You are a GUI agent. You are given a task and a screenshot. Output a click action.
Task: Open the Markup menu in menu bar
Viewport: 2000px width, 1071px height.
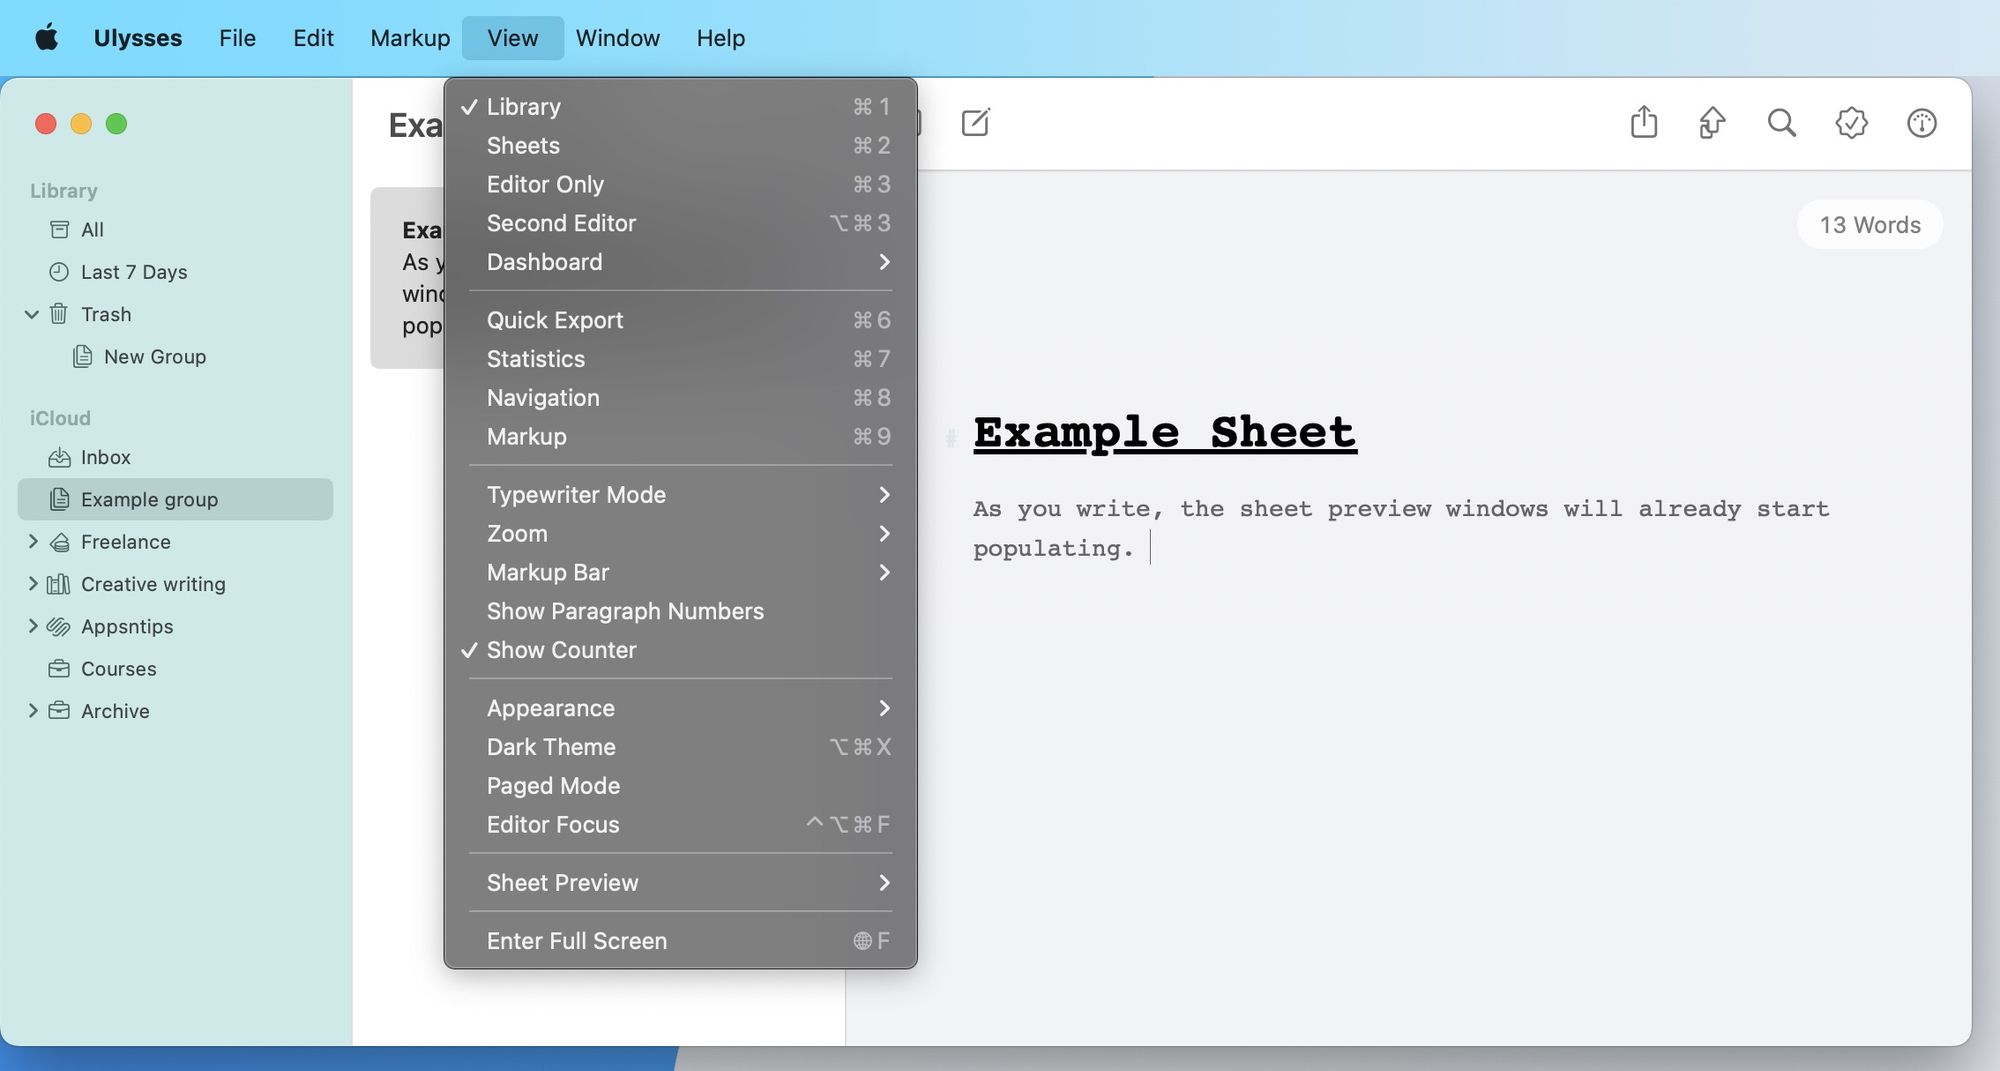pos(410,38)
